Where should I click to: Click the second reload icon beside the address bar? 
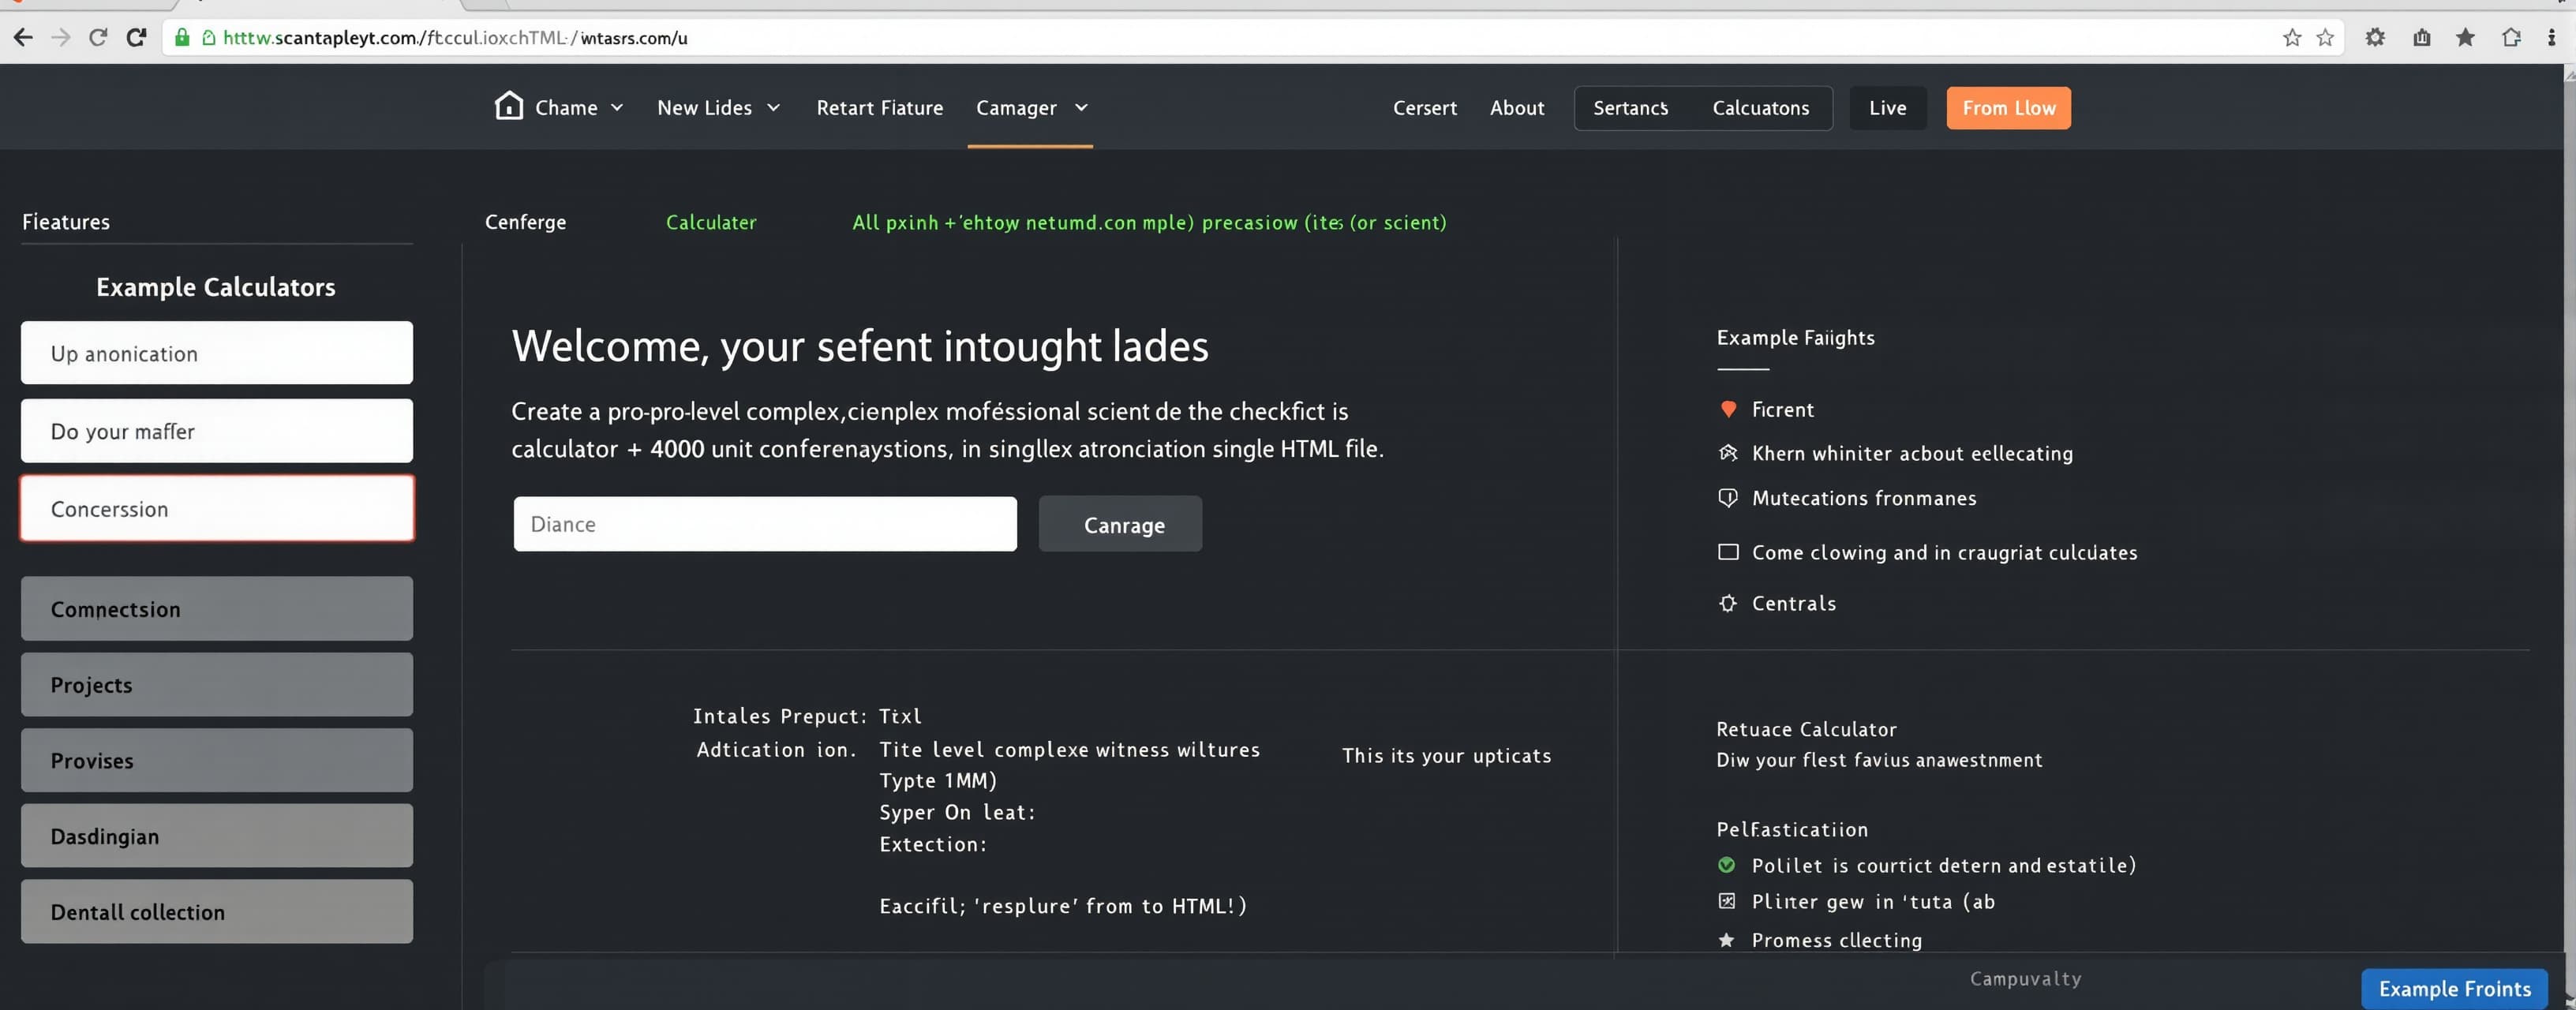tap(137, 38)
